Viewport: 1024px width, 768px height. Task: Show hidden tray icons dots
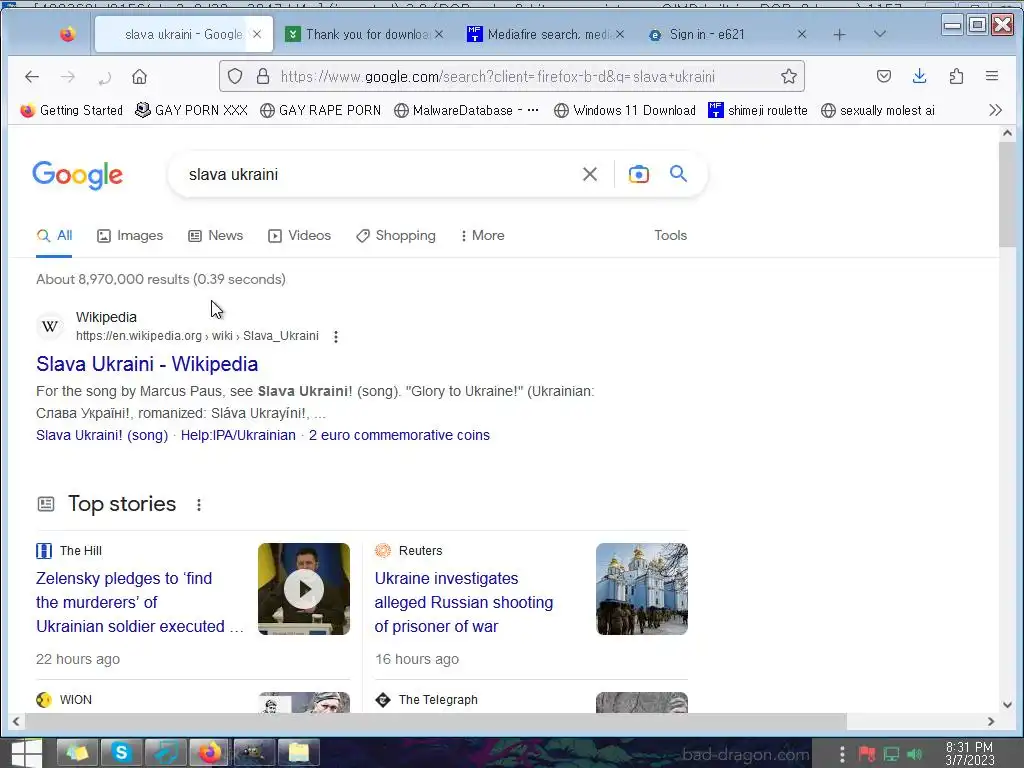[842, 754]
